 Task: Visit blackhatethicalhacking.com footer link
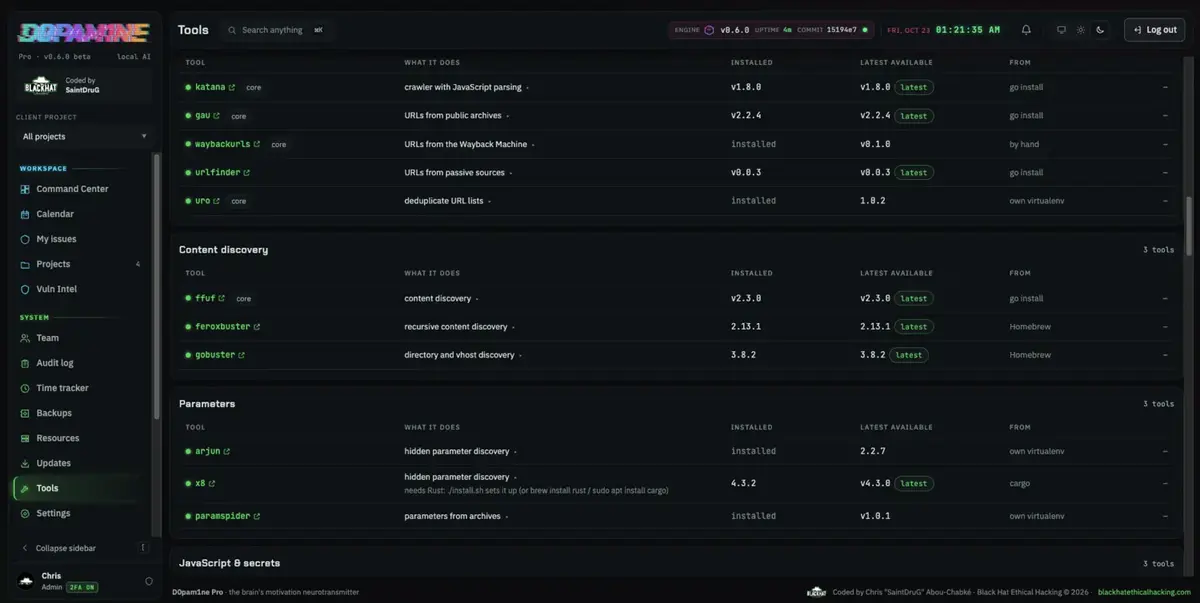click(1144, 592)
